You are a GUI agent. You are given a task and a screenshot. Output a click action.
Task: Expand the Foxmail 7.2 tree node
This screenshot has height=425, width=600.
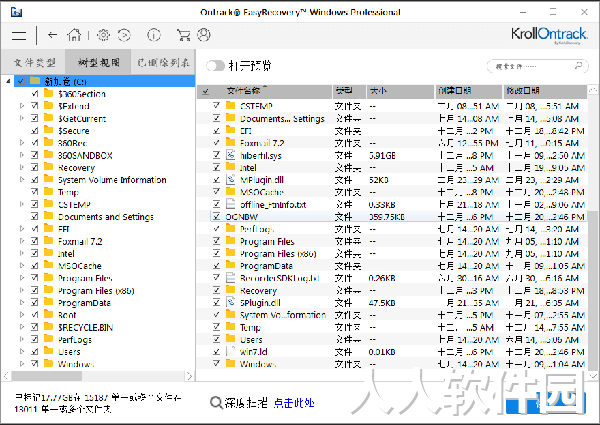click(22, 241)
